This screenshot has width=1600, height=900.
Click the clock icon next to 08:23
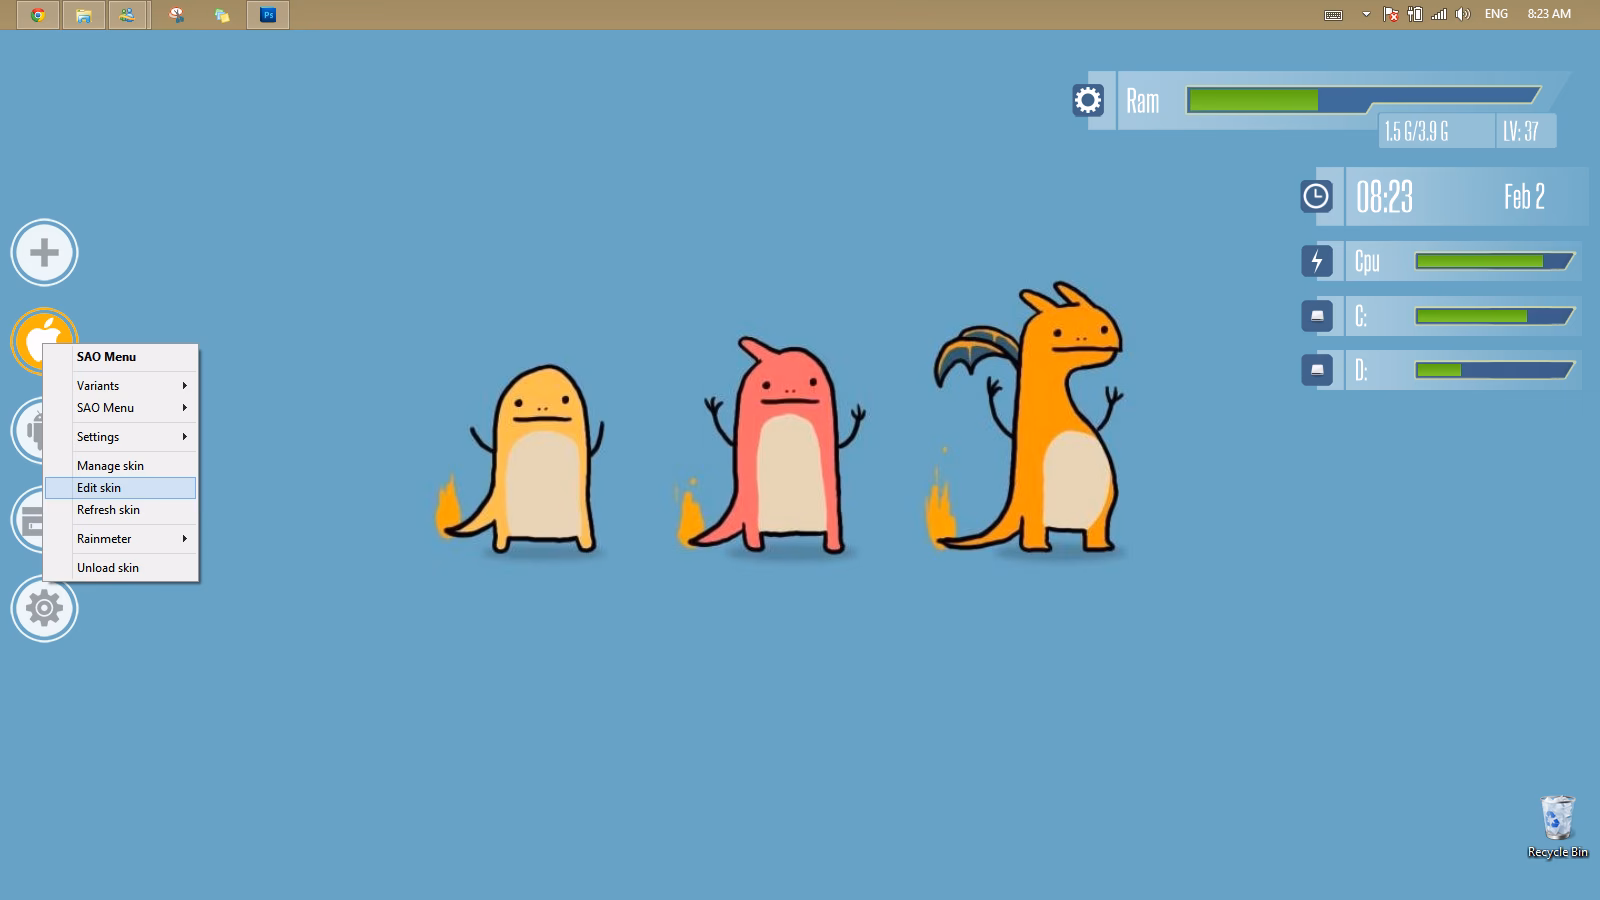point(1318,196)
